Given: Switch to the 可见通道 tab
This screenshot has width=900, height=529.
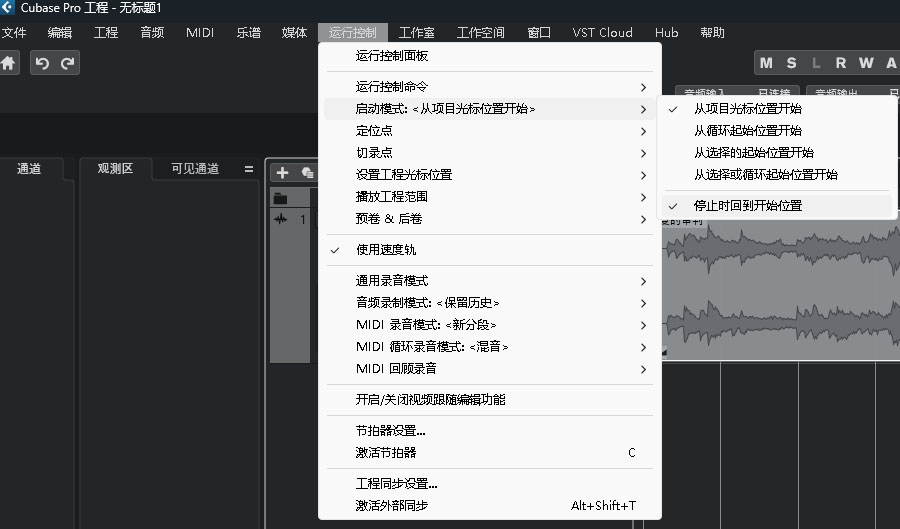Looking at the screenshot, I should pos(195,169).
